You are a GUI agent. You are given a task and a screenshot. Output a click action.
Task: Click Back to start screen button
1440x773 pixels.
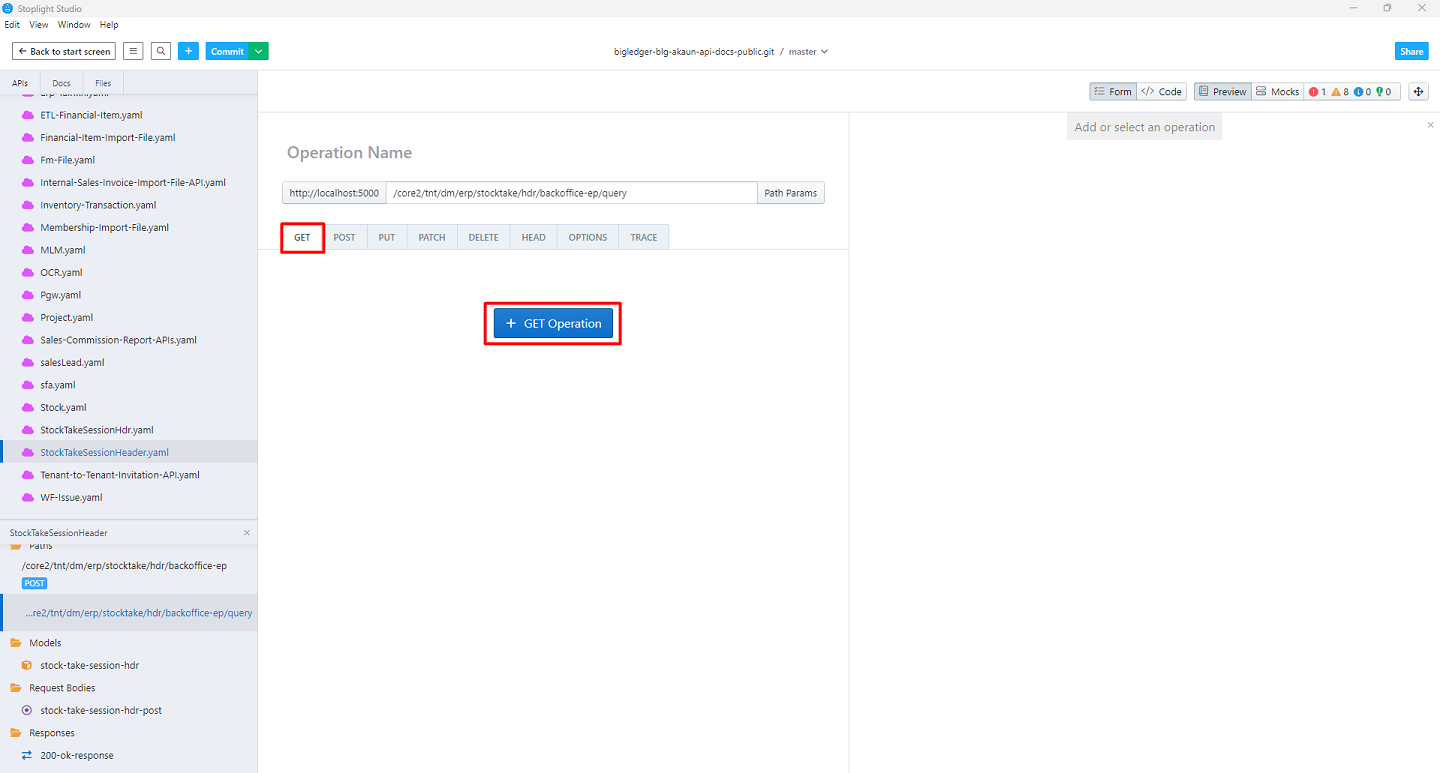64,51
